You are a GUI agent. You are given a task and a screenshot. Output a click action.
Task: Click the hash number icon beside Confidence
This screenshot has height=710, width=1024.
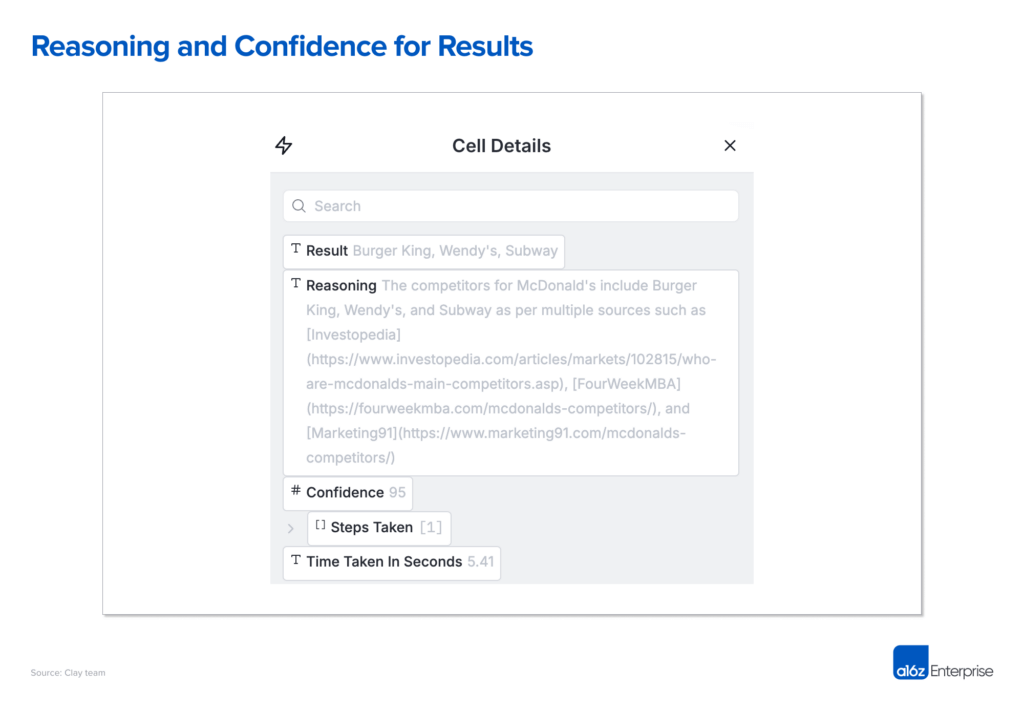pos(296,491)
